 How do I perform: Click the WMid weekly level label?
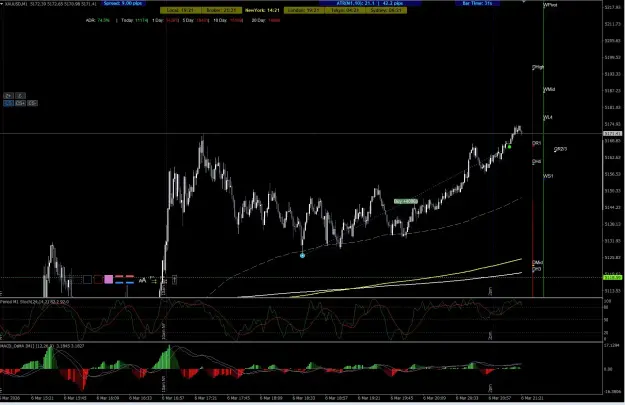(x=549, y=90)
